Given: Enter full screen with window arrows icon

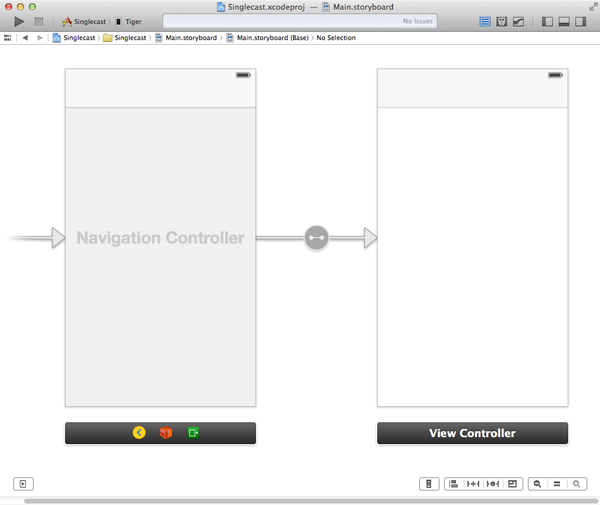Looking at the screenshot, I should [x=593, y=7].
